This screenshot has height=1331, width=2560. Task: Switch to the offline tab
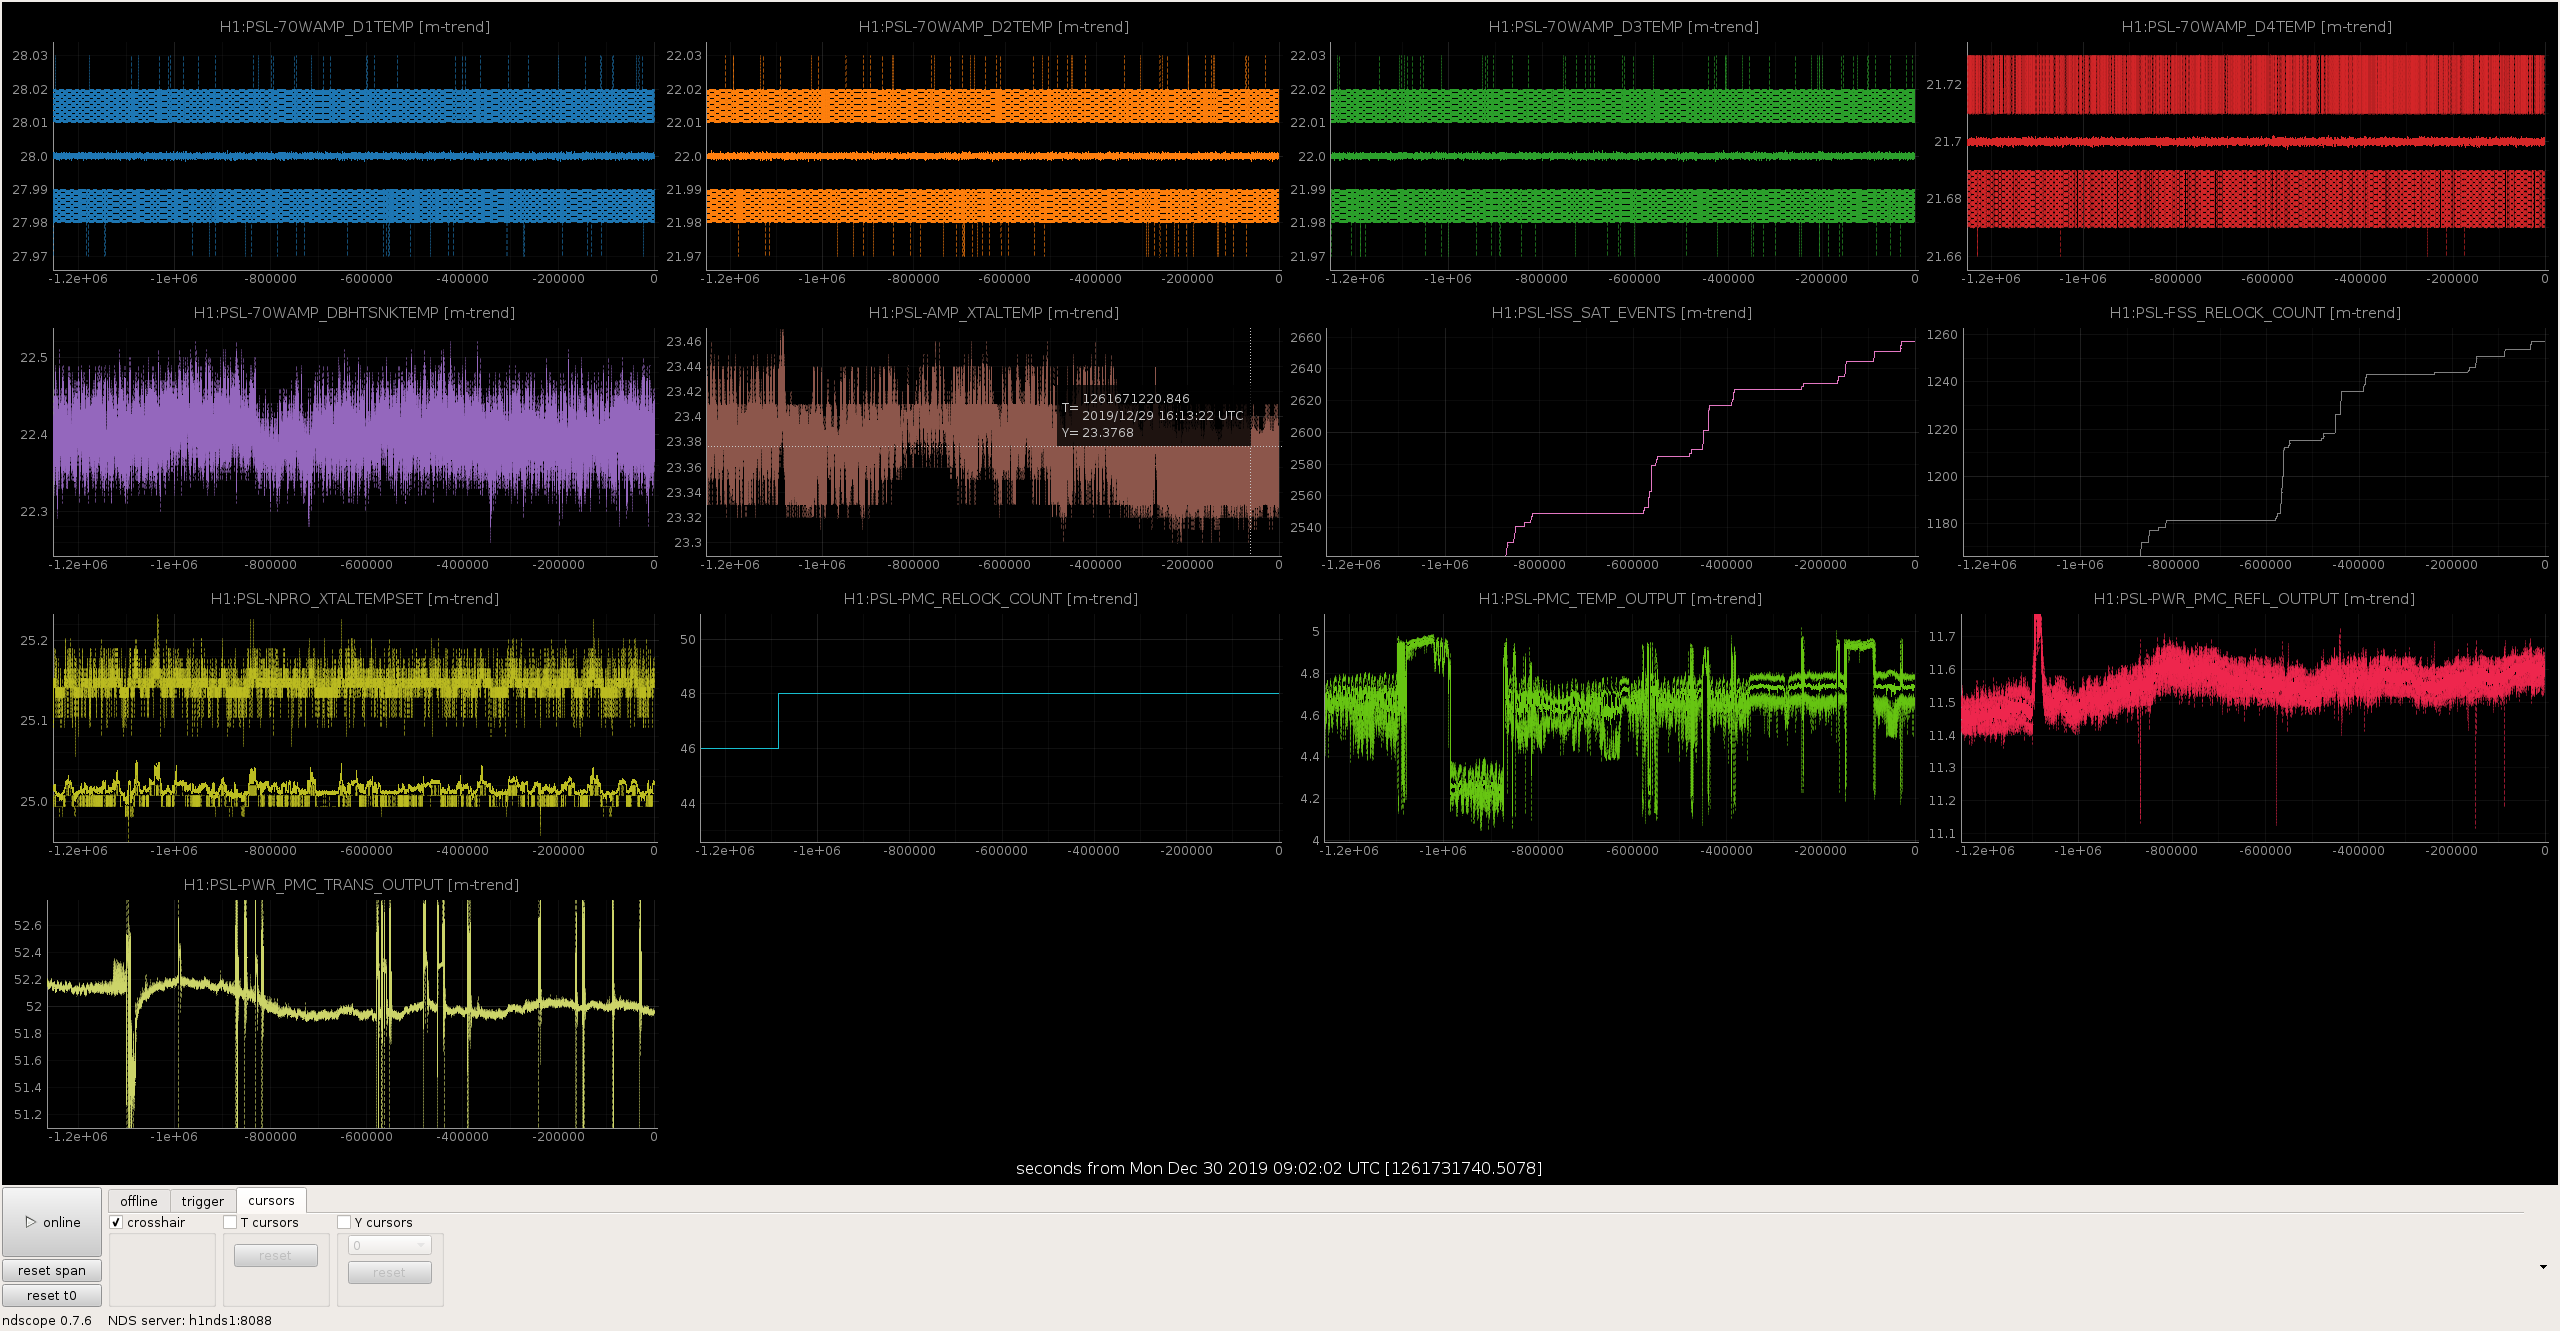139,1201
